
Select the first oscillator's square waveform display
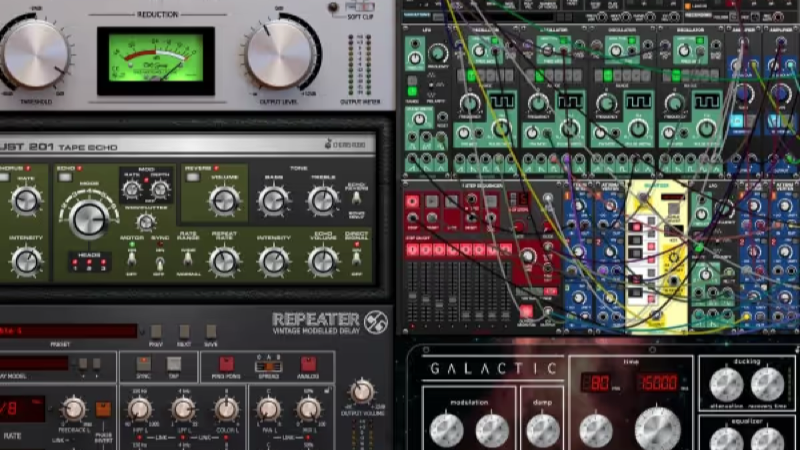coord(501,102)
